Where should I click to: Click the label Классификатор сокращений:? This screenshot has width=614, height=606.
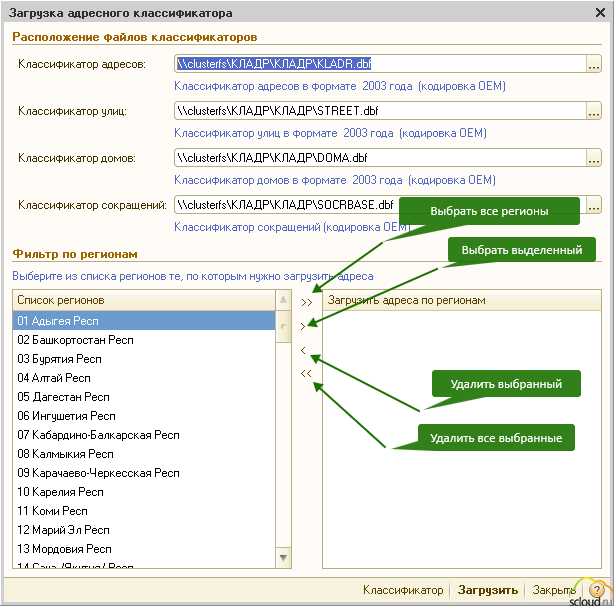(92, 205)
